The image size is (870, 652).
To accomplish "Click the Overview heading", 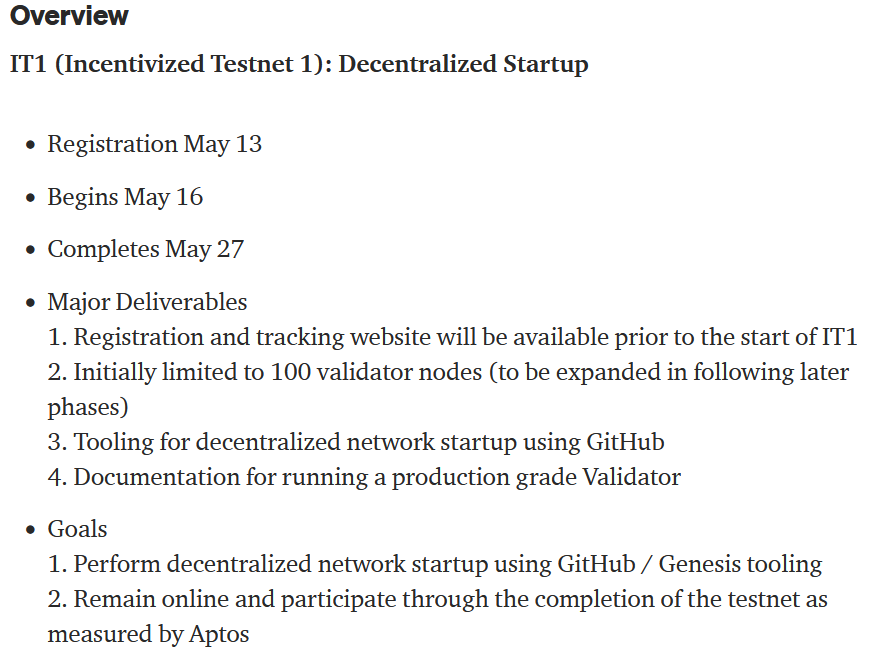I will [x=69, y=17].
